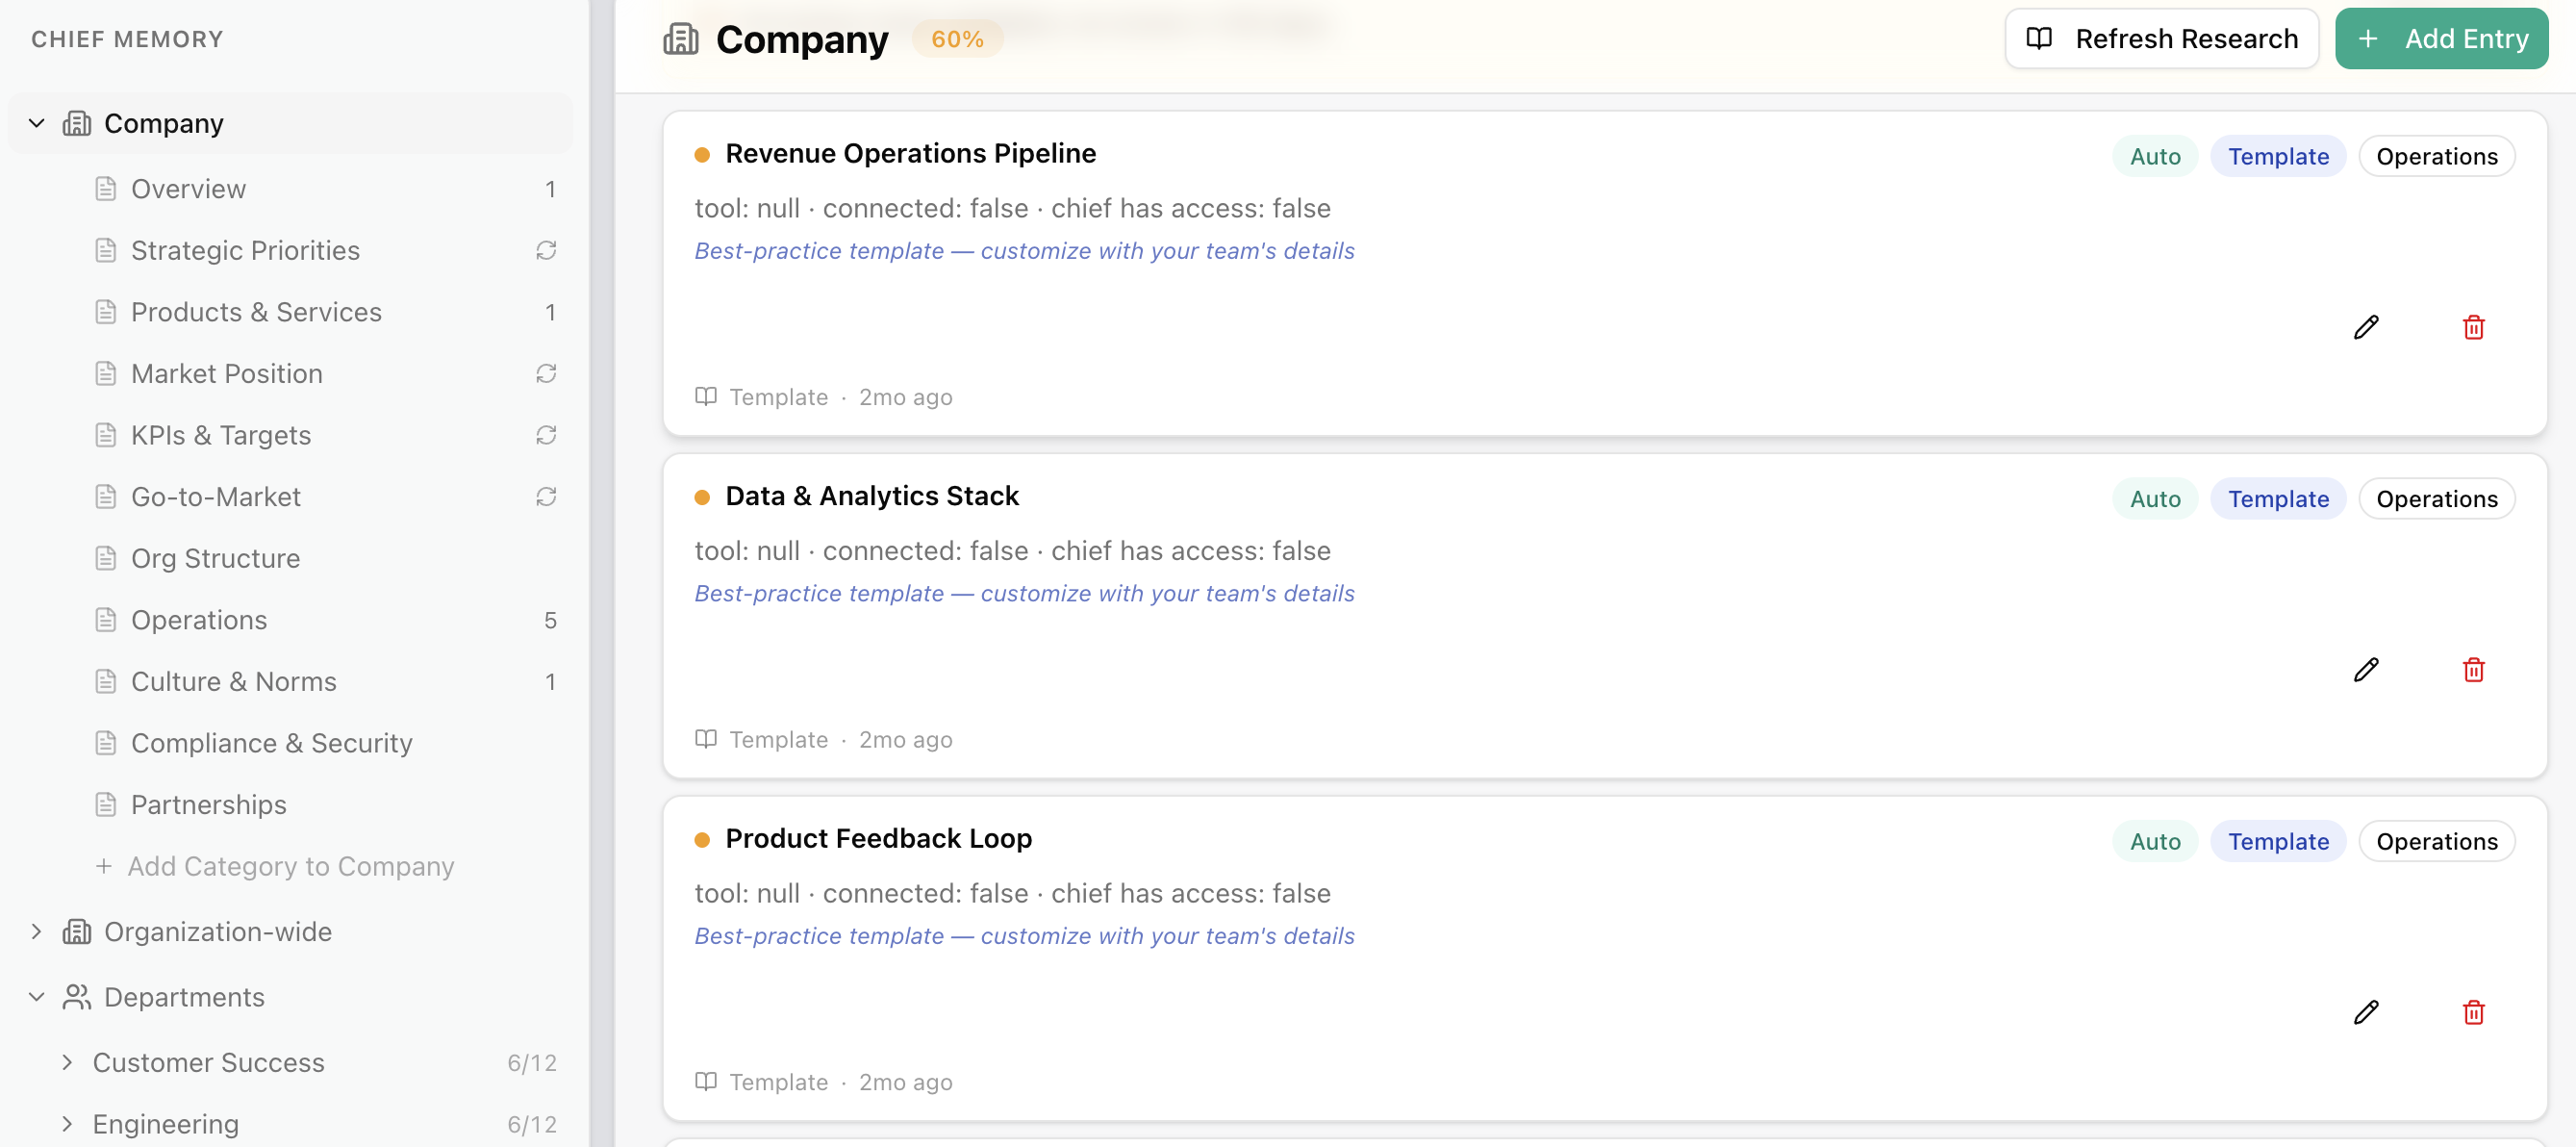Click refresh icon beside Market Position

pyautogui.click(x=546, y=373)
